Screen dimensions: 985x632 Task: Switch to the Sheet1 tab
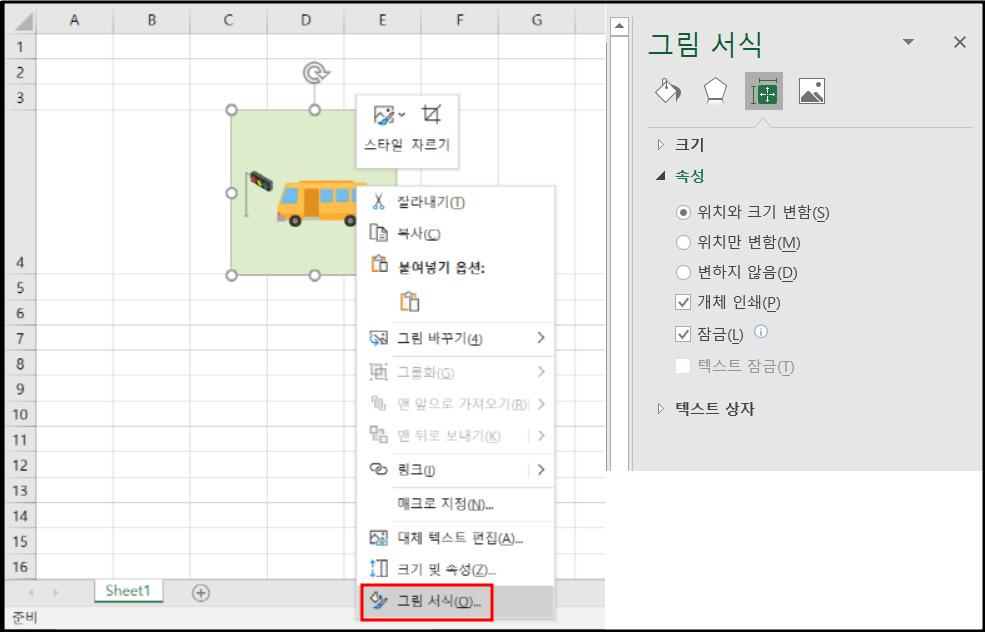[128, 591]
